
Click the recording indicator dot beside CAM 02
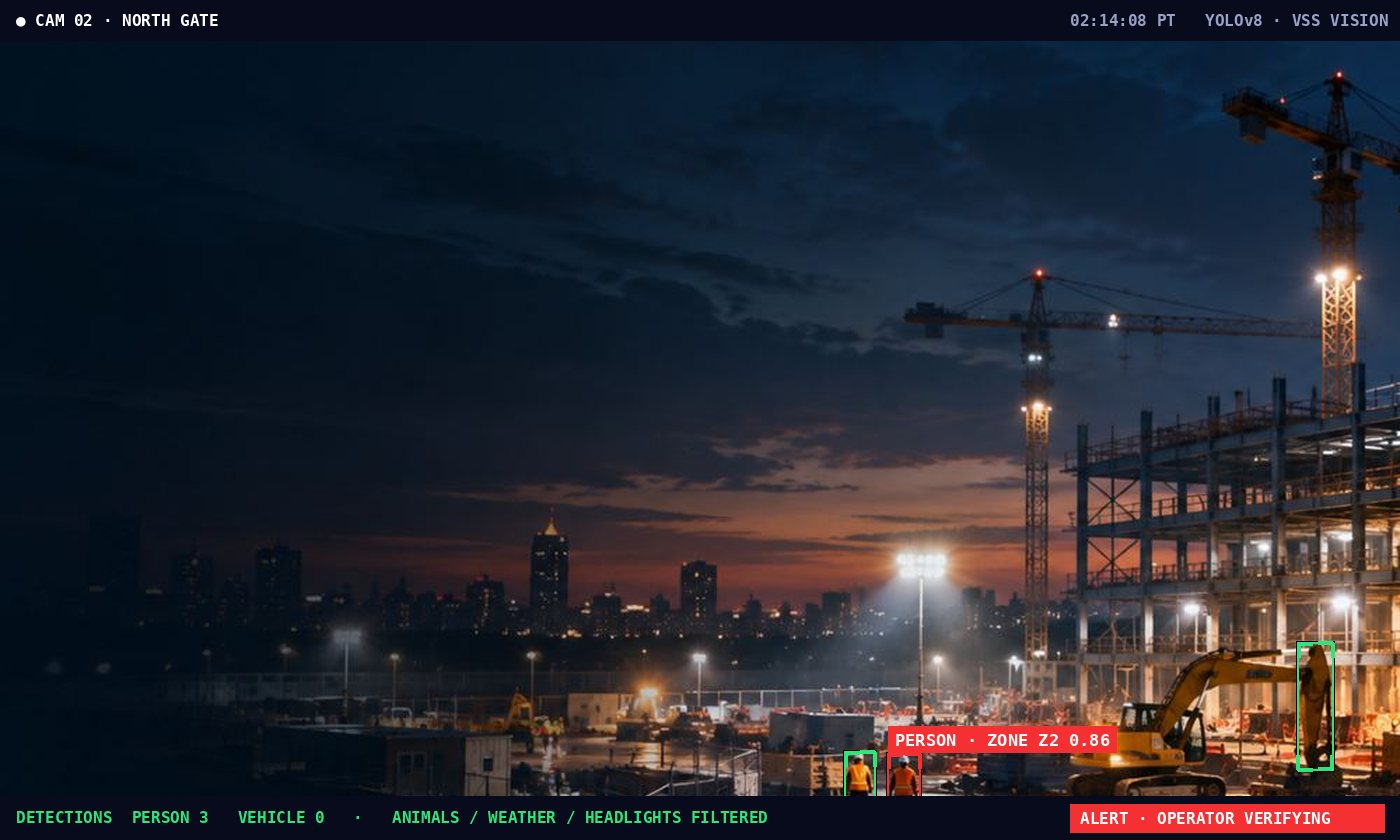pos(21,21)
